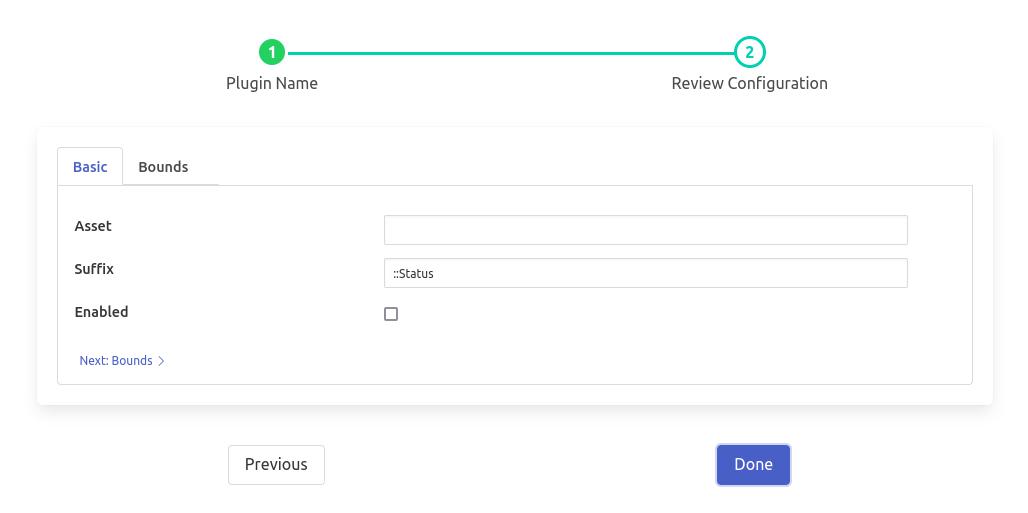Click empty space right of Enabled checkbox

[650, 314]
